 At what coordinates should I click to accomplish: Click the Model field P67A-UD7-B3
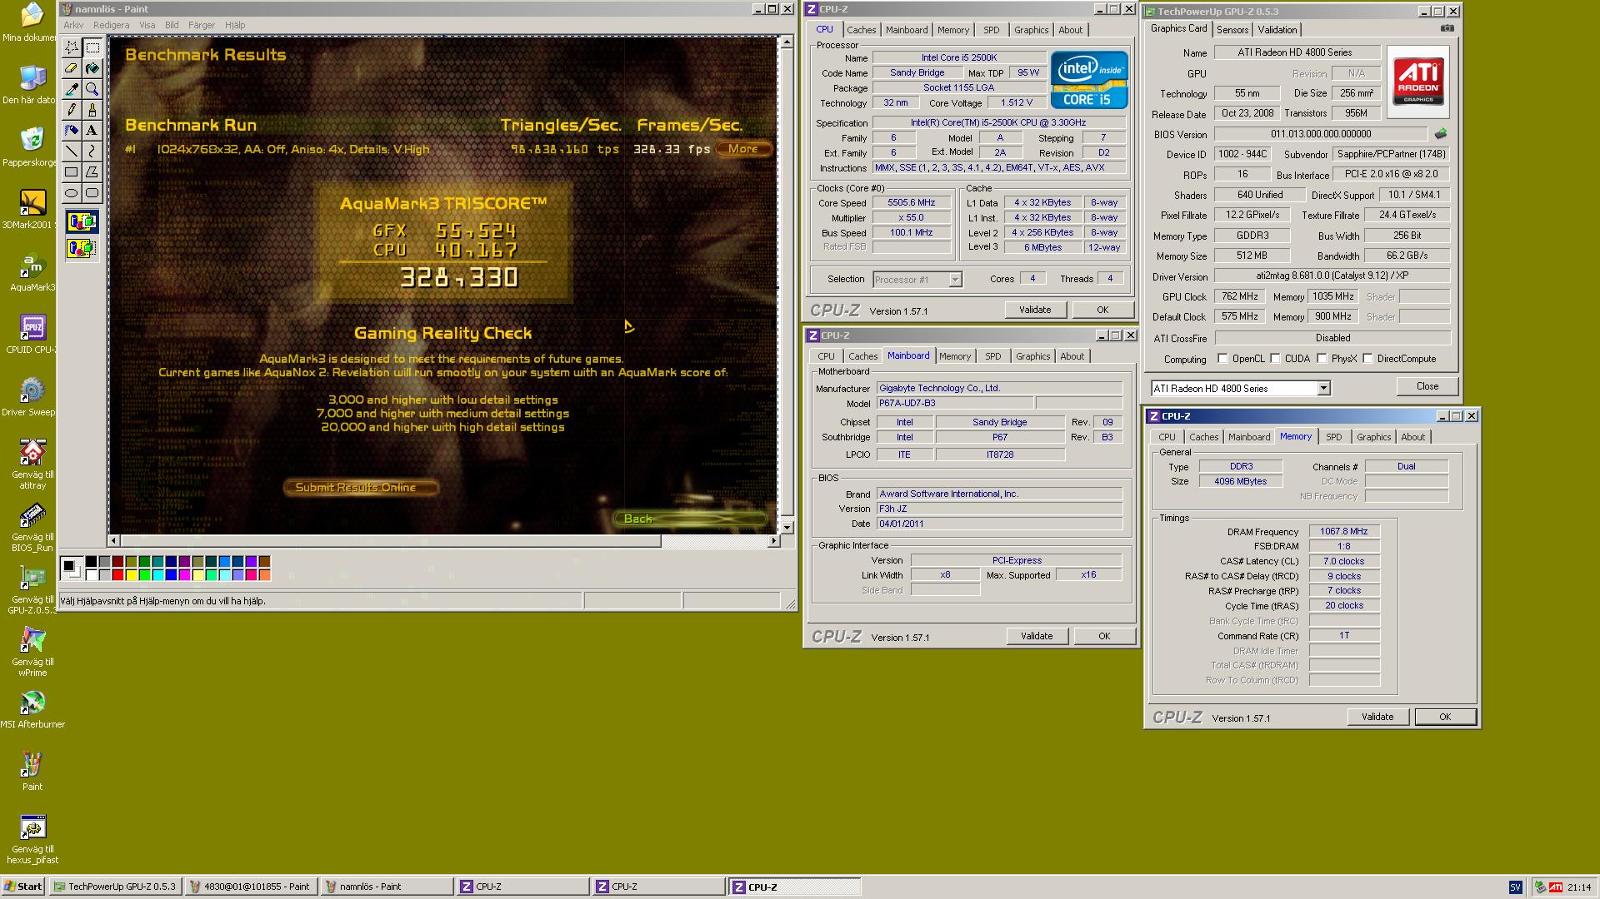pos(954,403)
